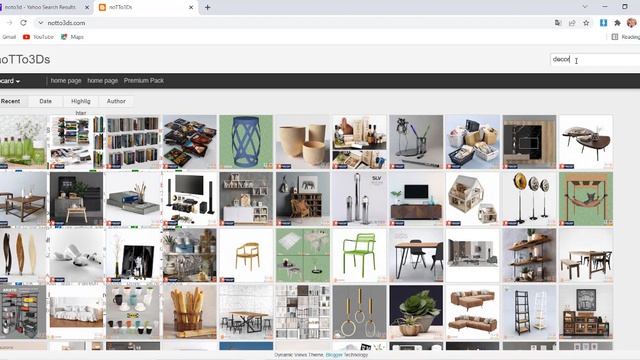Open the second 'home page' nav link
This screenshot has width=640, height=360.
point(102,81)
